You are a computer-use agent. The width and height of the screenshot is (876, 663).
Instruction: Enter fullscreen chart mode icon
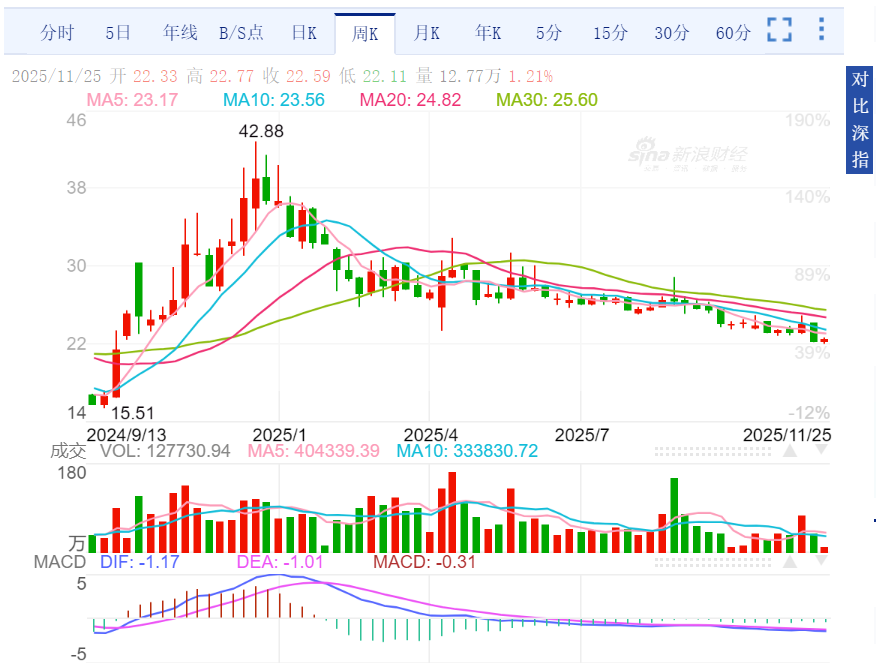click(779, 30)
